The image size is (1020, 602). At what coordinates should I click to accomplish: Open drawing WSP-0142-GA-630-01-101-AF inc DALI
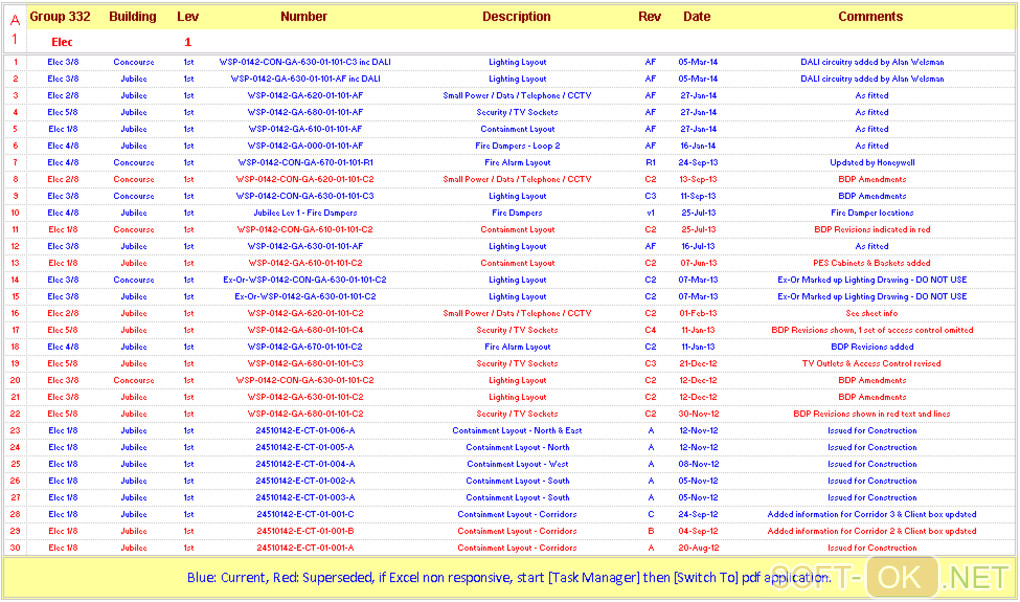coord(305,79)
